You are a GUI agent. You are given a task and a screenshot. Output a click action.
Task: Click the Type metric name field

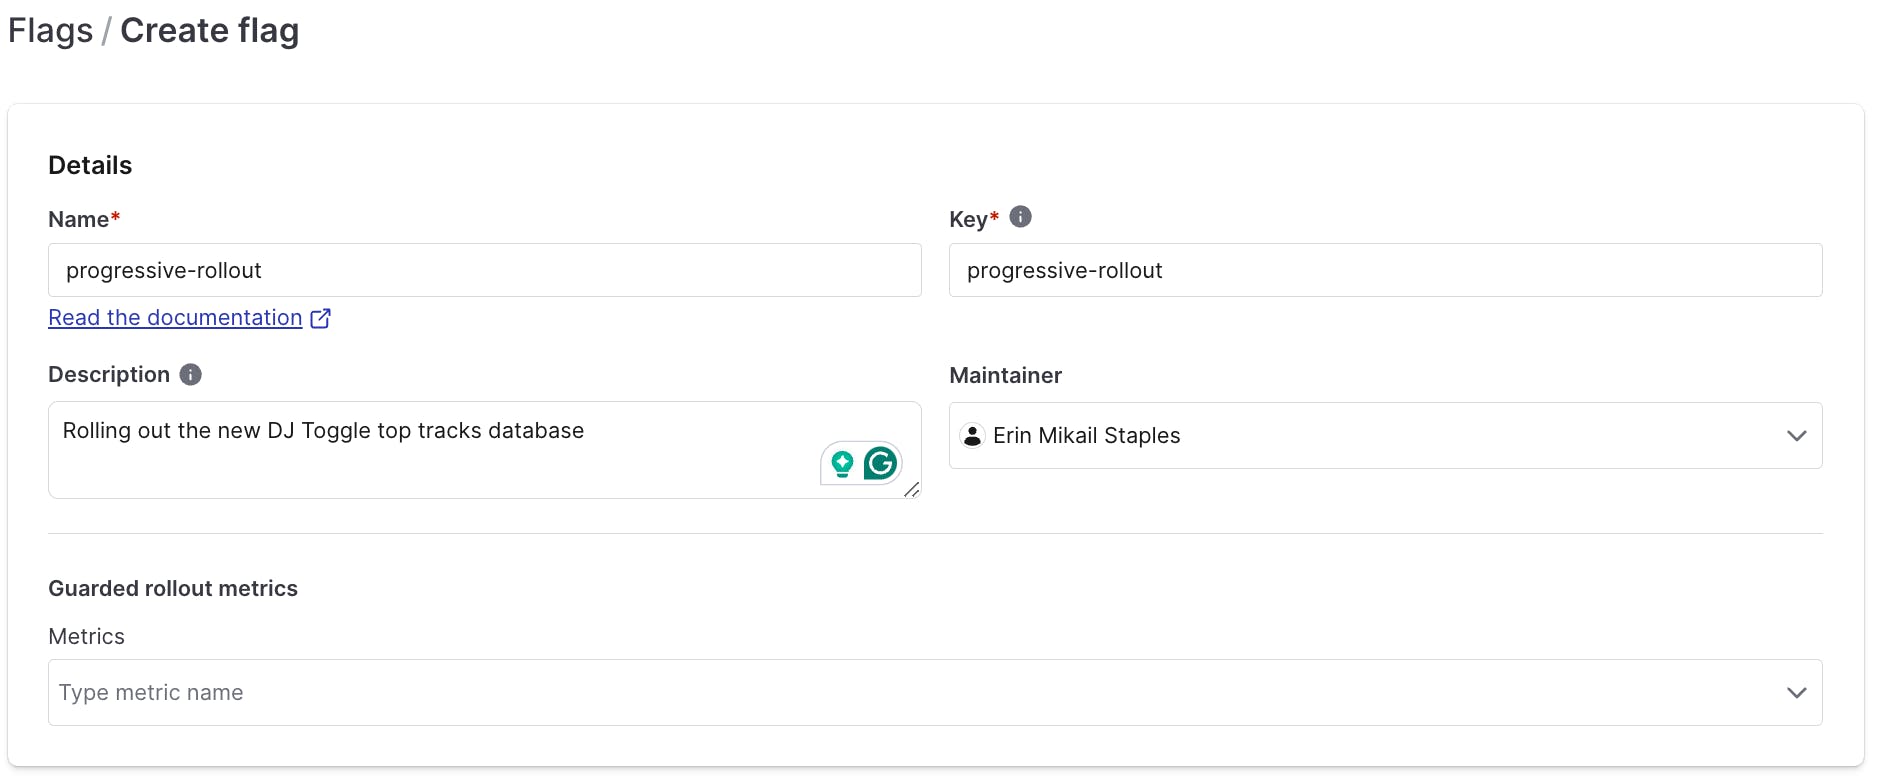tap(900, 692)
